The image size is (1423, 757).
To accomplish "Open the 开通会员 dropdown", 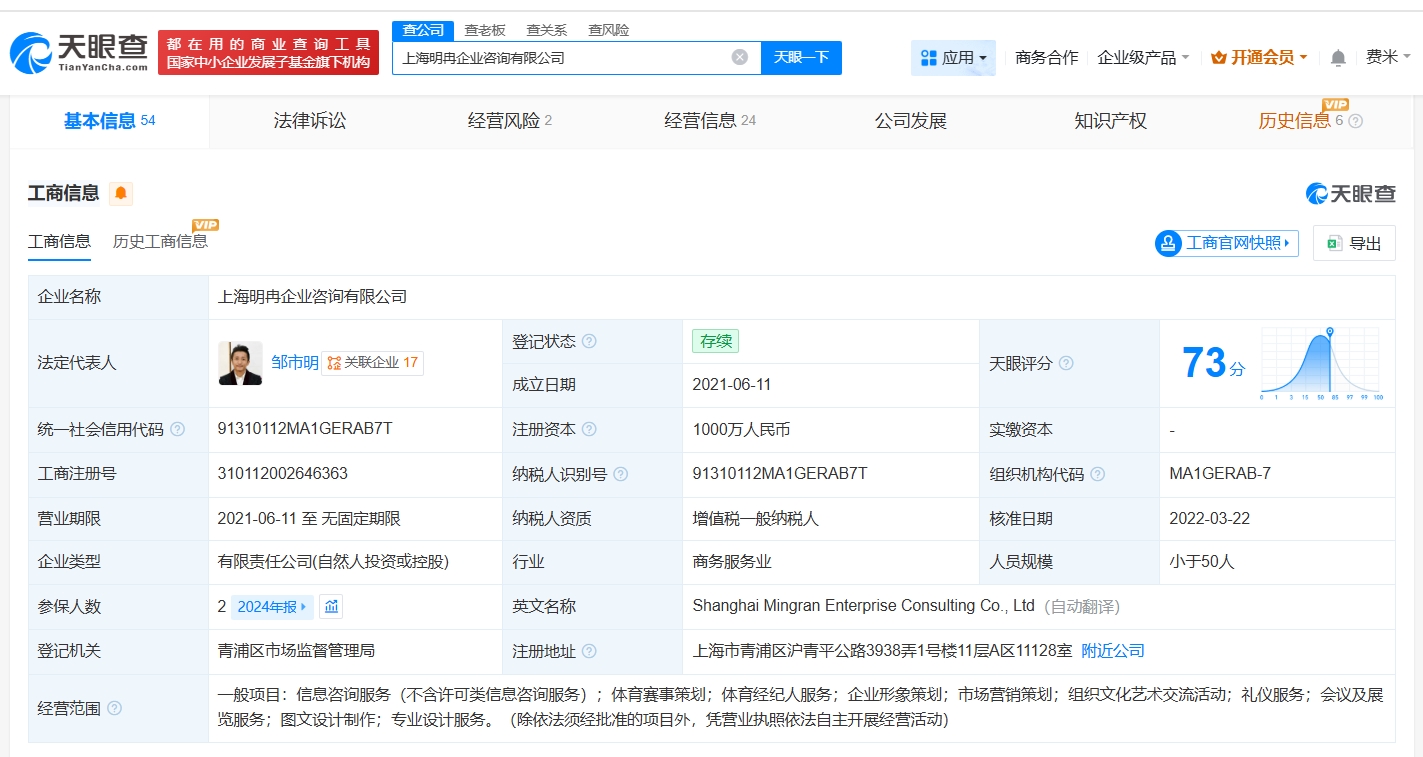I will [x=1258, y=58].
